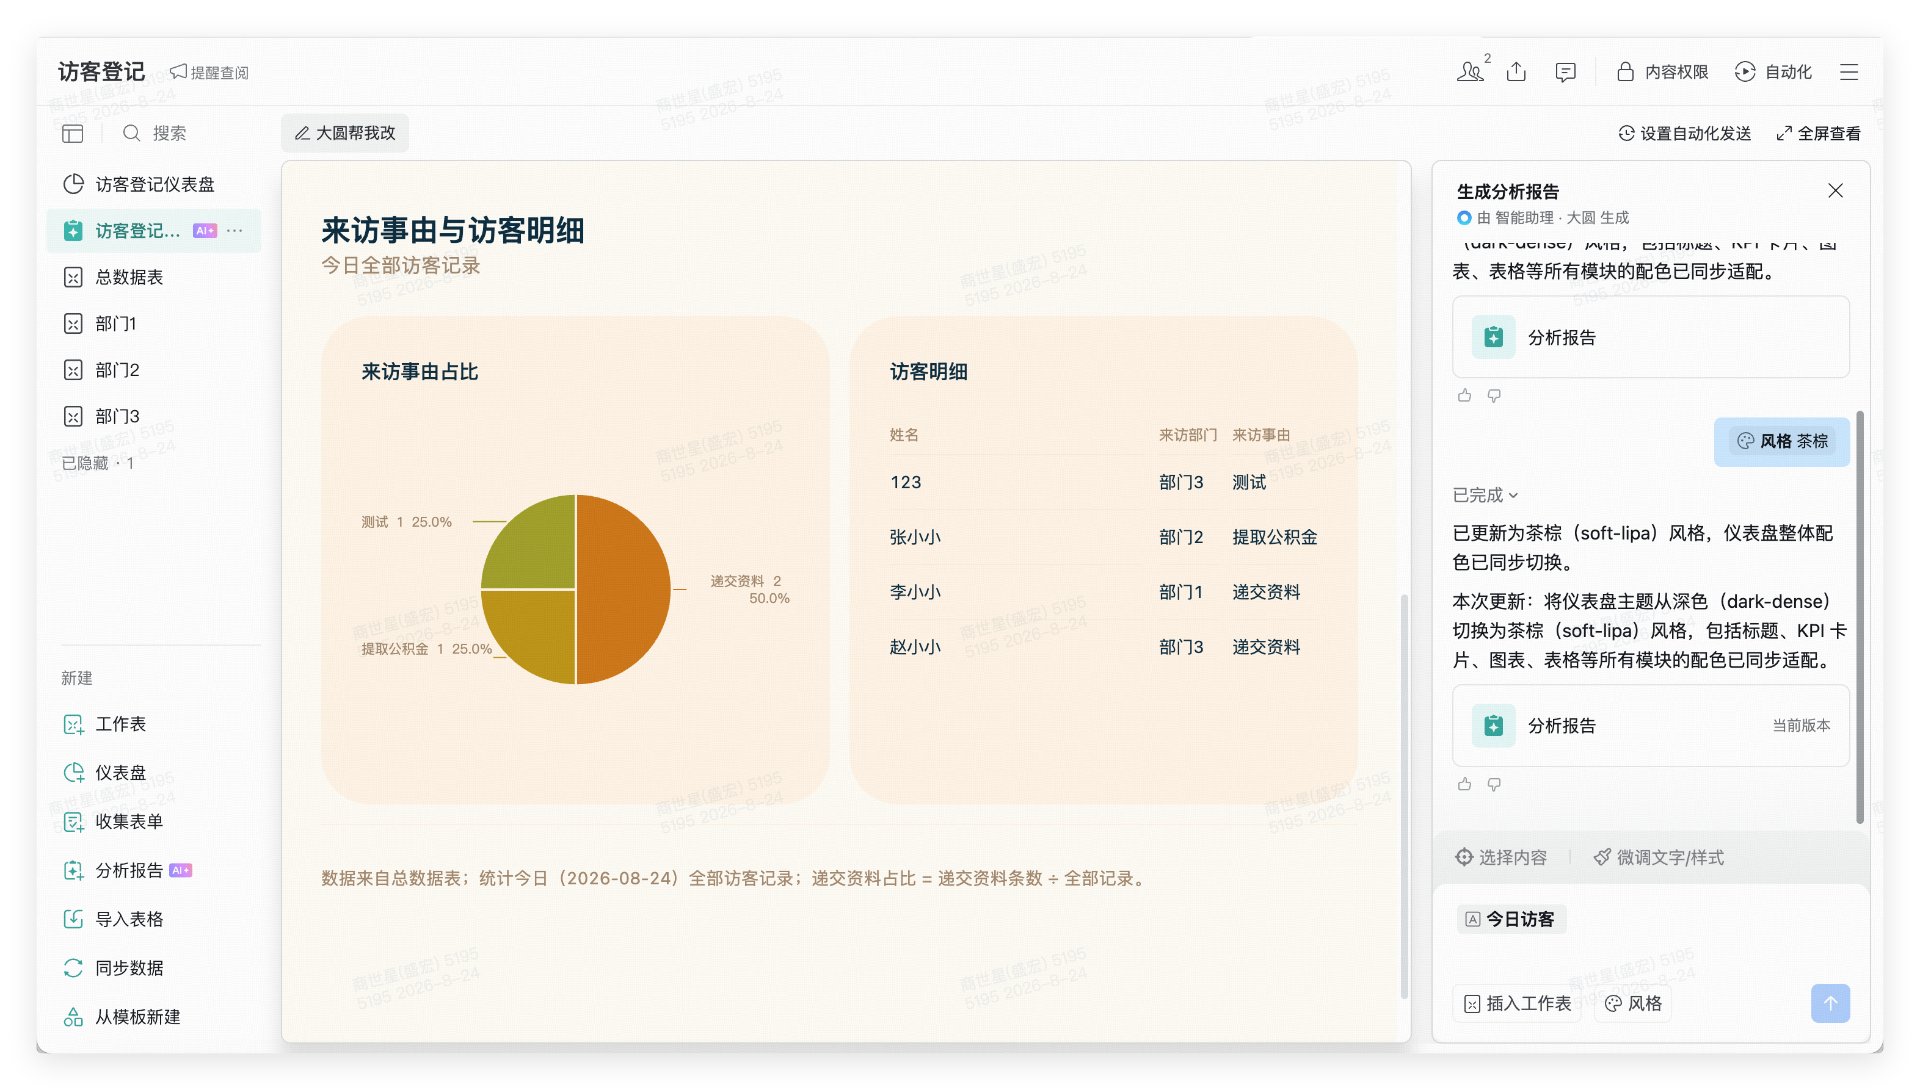Expand 已隐藏 · 1 hidden items
This screenshot has height=1090, width=1920.
click(98, 463)
